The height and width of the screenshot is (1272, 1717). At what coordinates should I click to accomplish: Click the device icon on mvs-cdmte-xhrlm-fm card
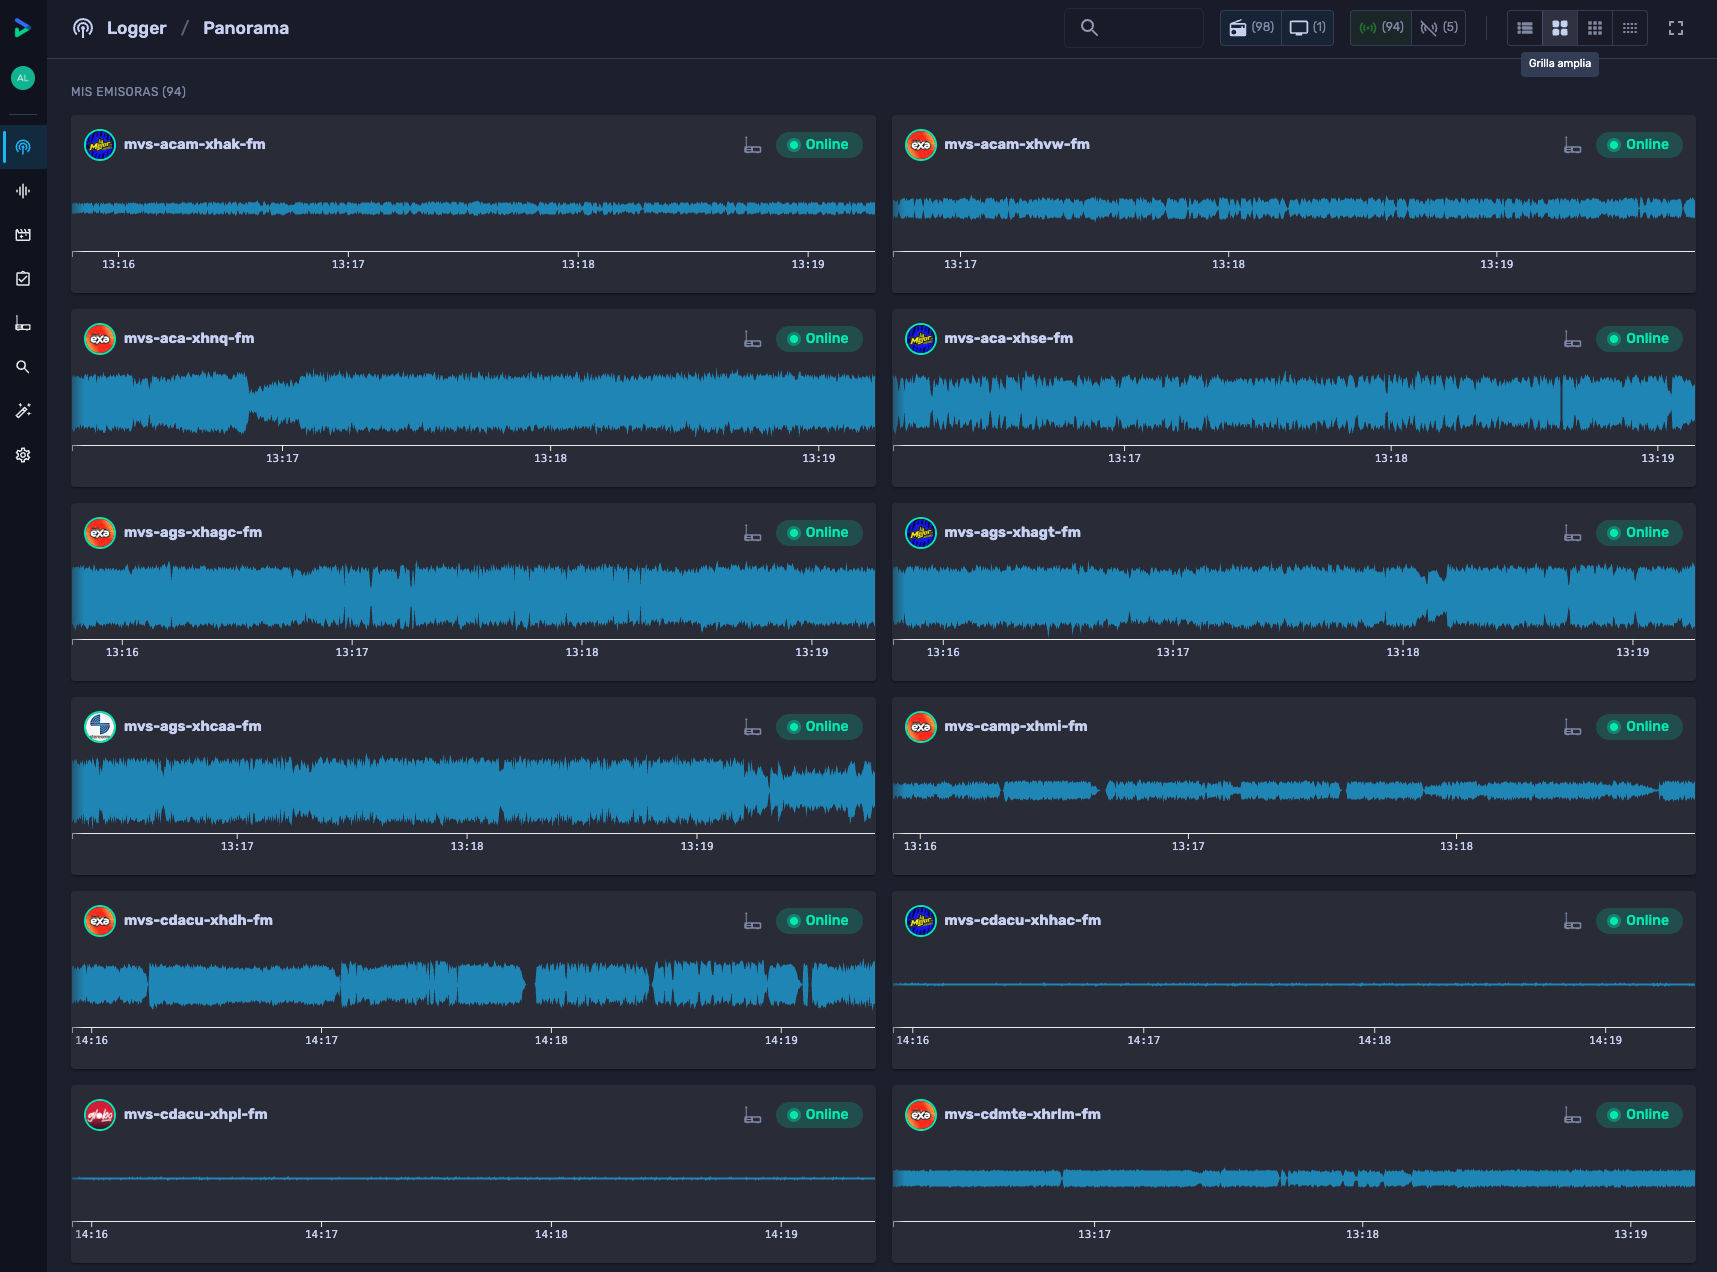tap(1573, 1115)
